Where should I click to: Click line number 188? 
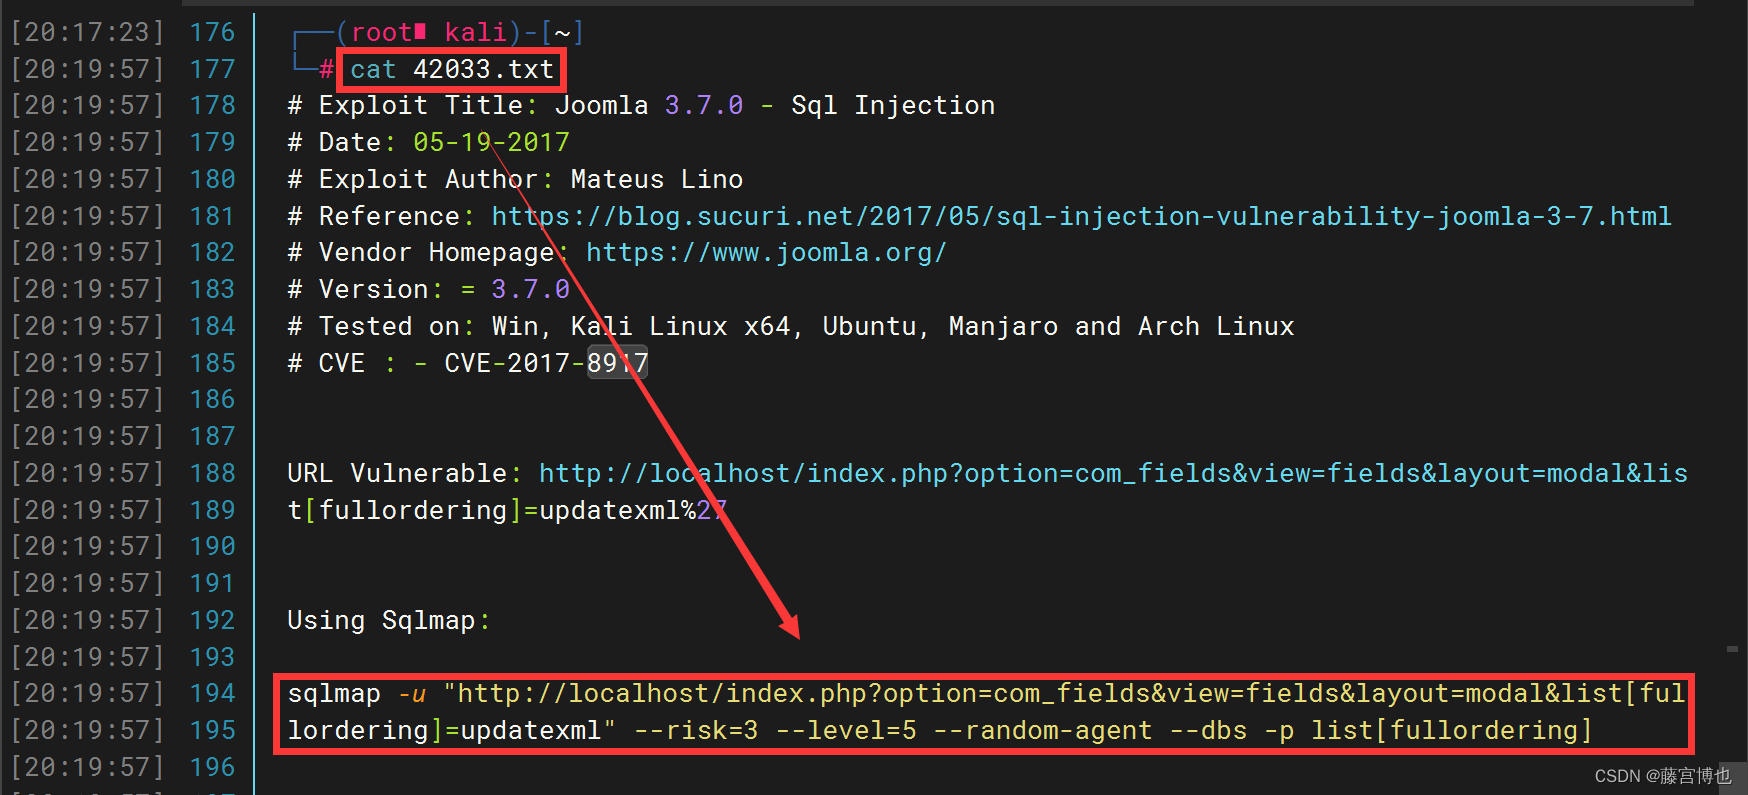212,473
